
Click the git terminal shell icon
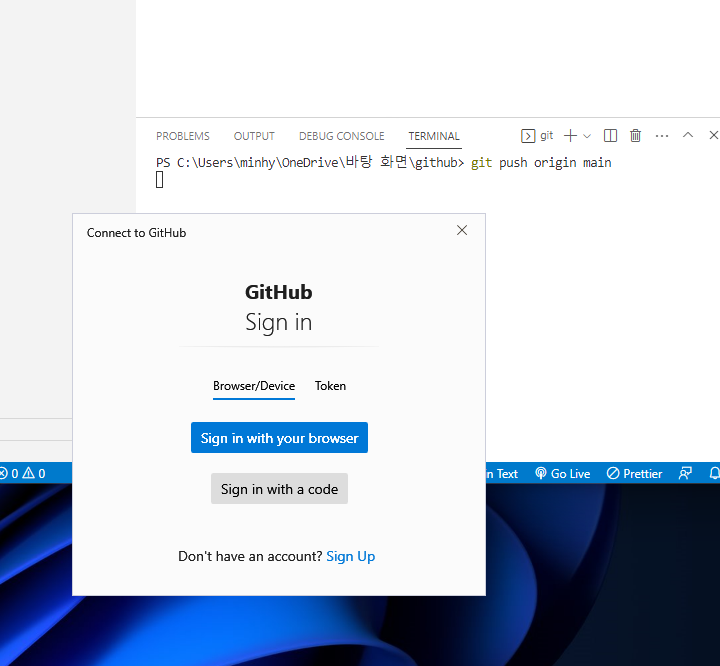coord(528,136)
